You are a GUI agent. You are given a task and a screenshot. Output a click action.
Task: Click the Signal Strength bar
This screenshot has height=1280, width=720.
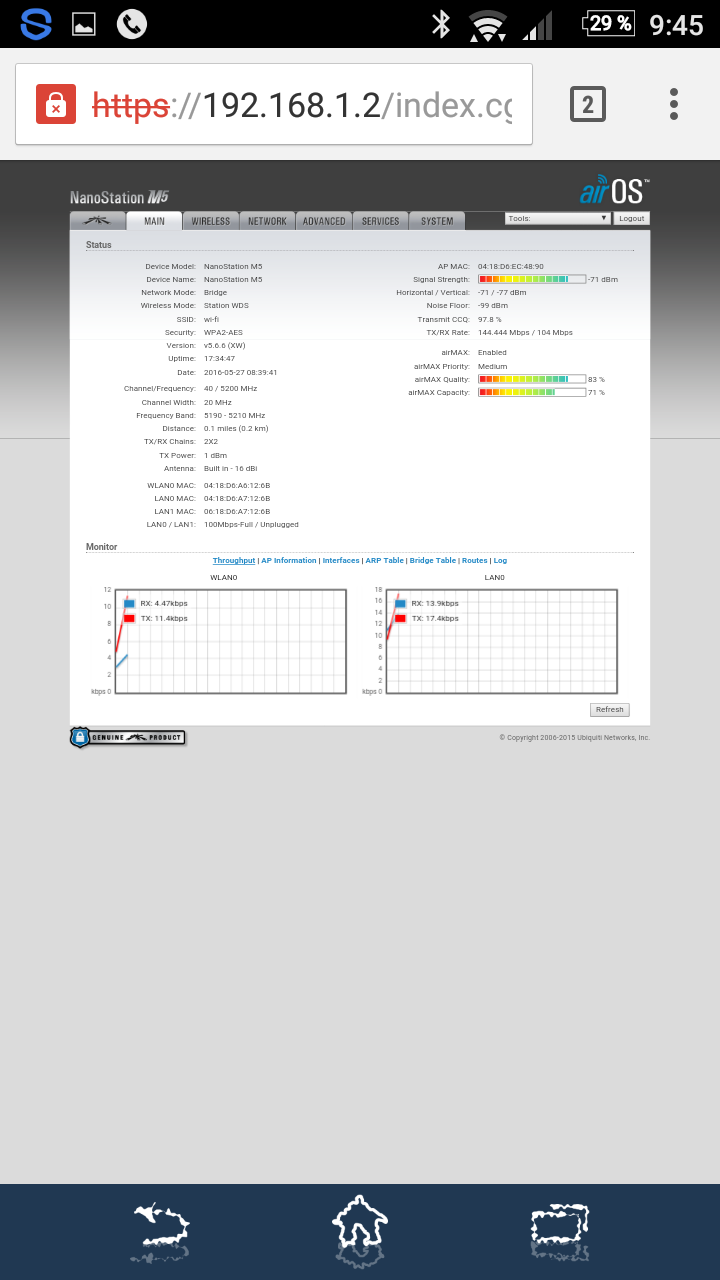pyautogui.click(x=532, y=280)
